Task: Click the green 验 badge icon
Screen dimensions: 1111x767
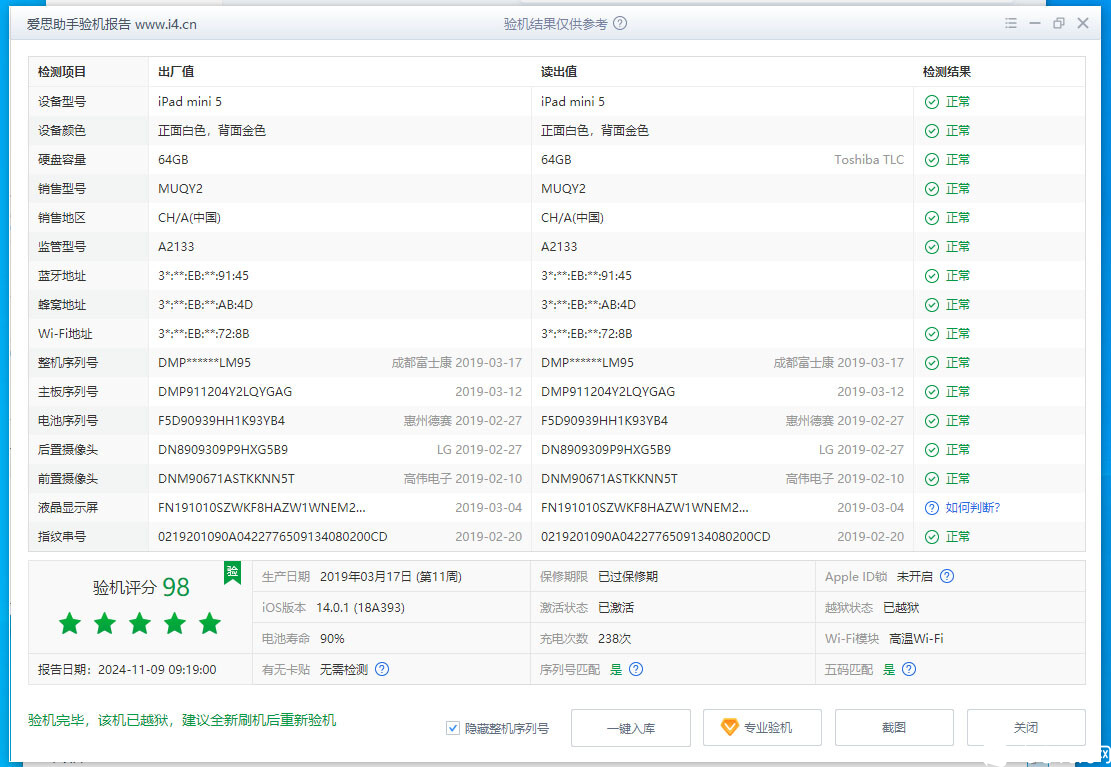Action: pyautogui.click(x=232, y=573)
